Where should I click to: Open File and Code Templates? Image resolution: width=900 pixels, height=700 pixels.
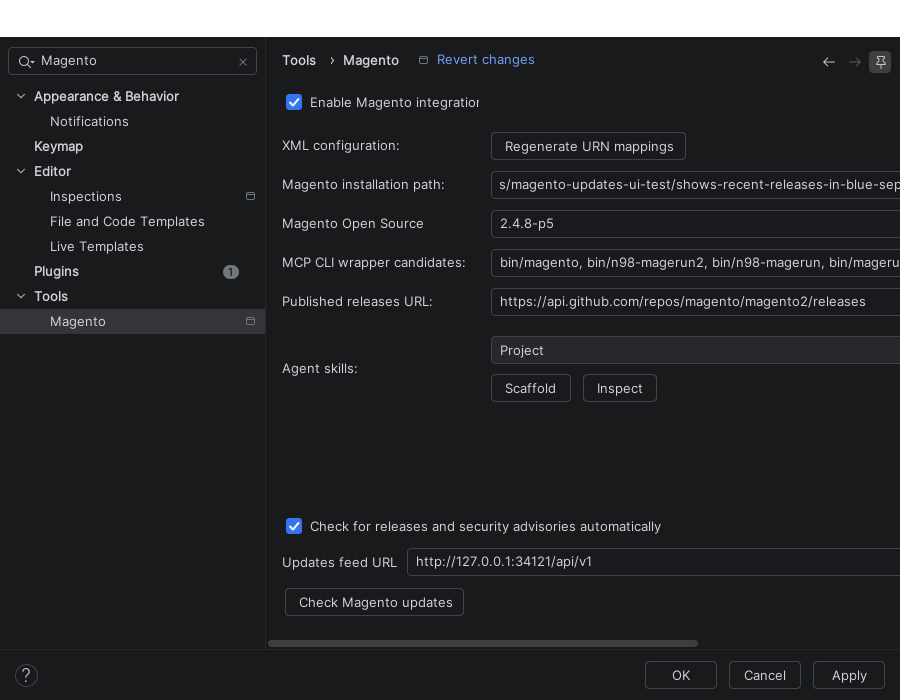pos(127,221)
